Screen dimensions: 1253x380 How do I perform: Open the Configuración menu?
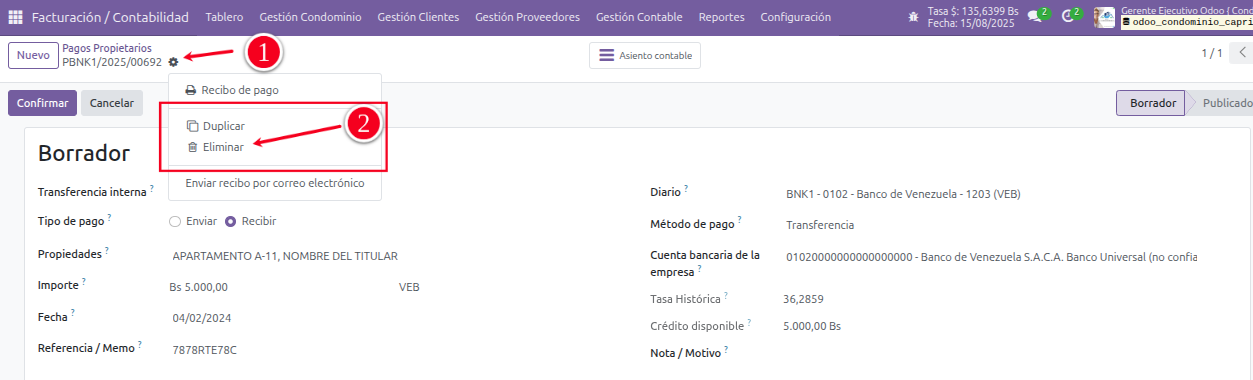[x=795, y=17]
